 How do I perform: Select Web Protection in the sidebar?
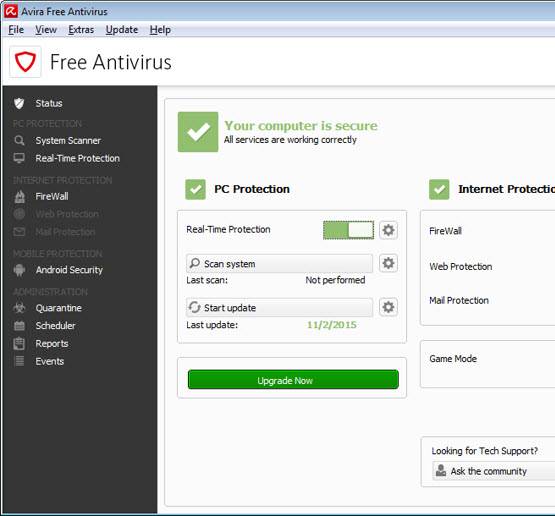tap(67, 214)
